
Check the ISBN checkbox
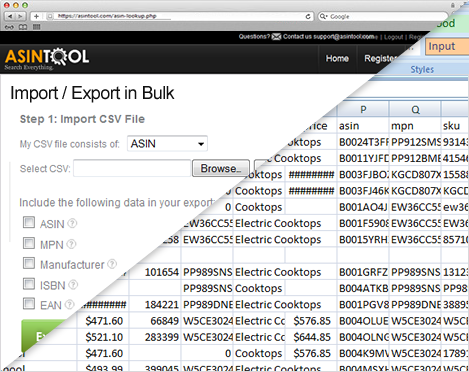point(29,284)
